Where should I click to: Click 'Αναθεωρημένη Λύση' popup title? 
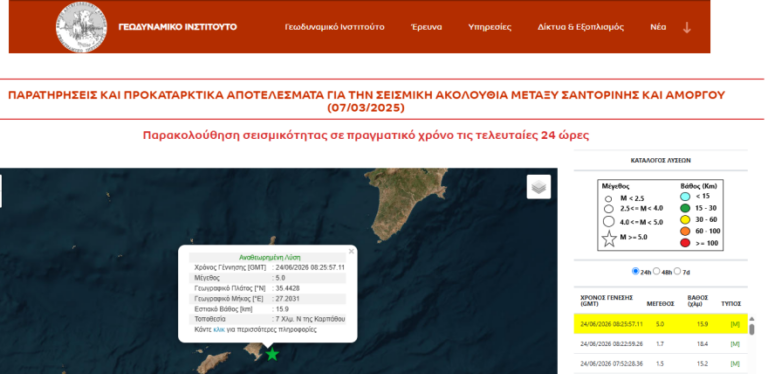tap(270, 257)
